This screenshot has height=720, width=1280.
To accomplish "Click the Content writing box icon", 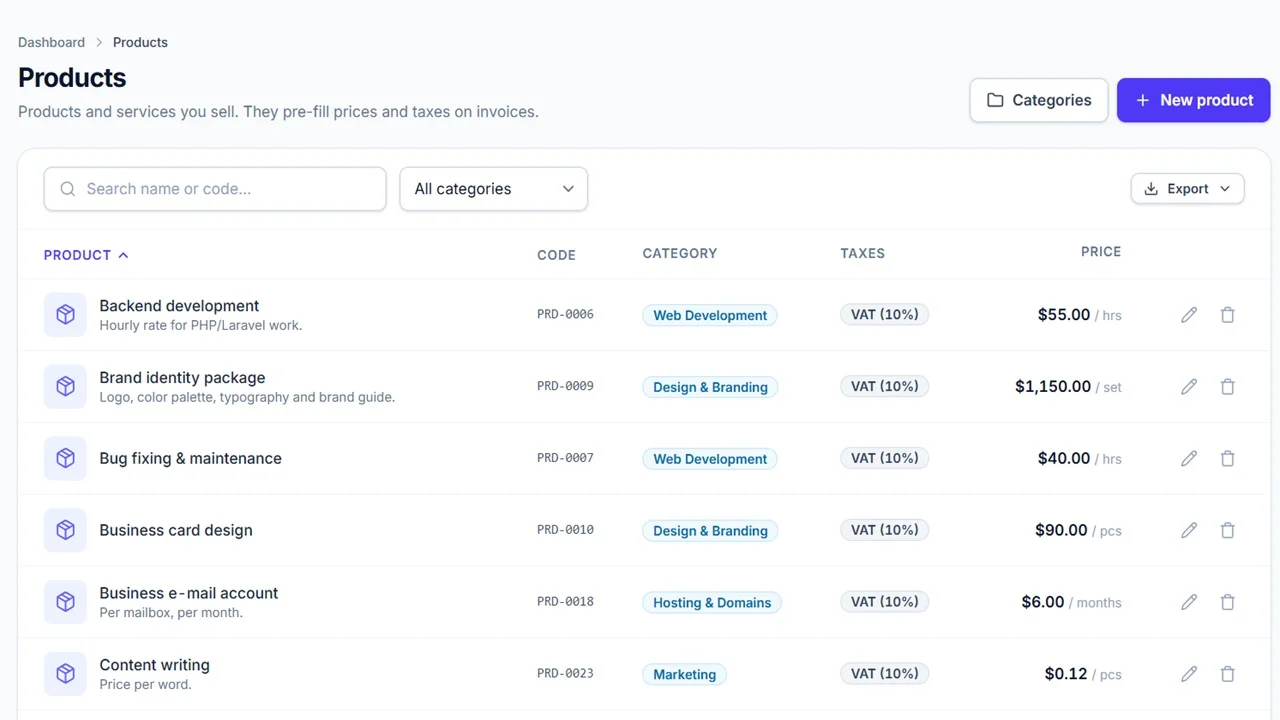I will pyautogui.click(x=65, y=674).
